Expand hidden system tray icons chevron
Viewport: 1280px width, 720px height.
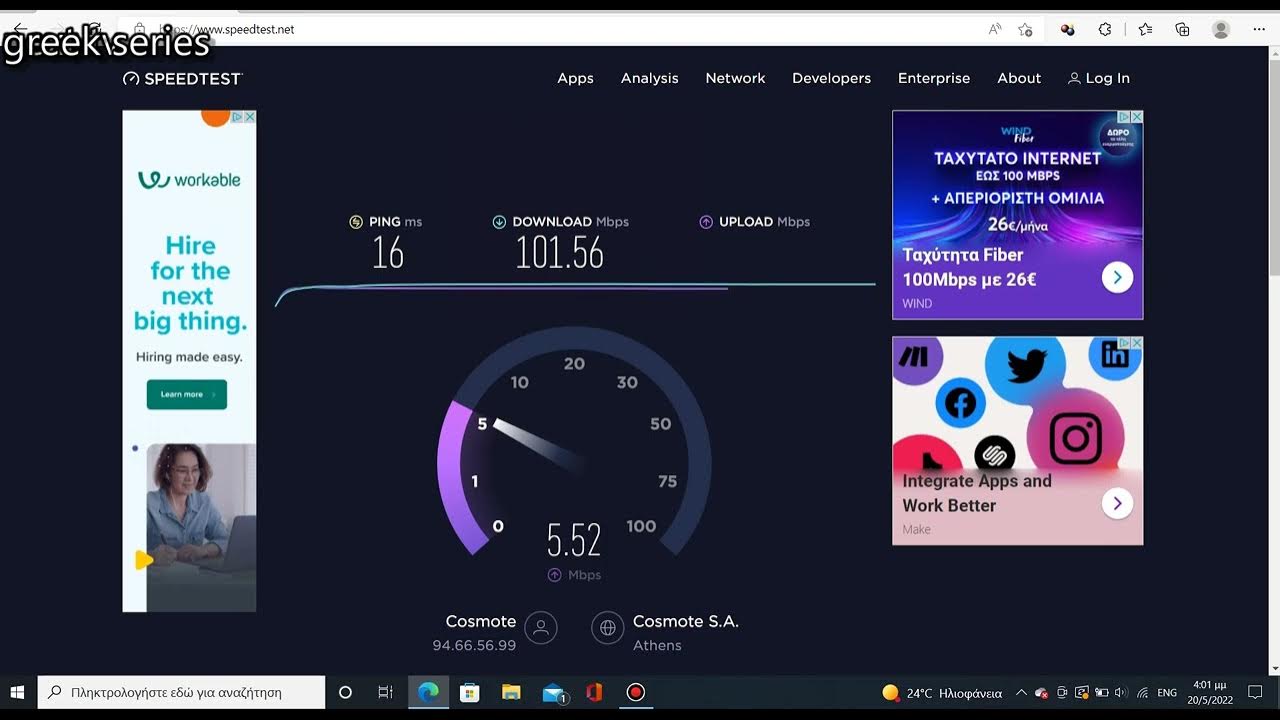[1021, 693]
